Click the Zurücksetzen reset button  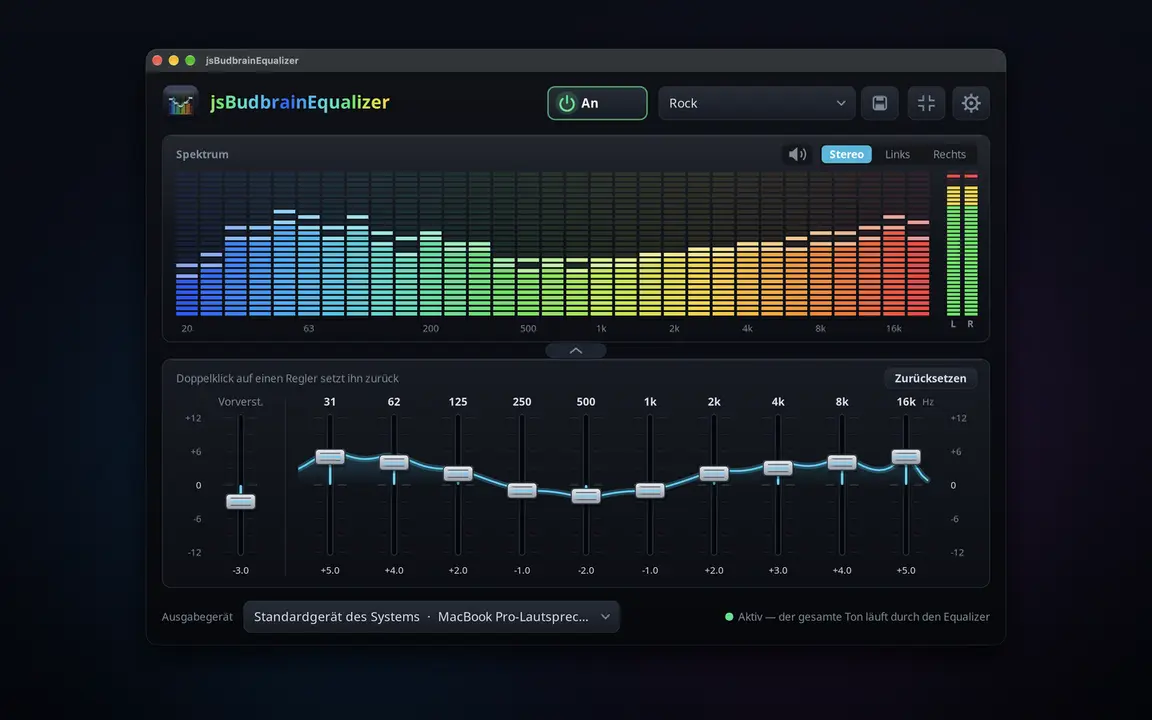point(930,378)
